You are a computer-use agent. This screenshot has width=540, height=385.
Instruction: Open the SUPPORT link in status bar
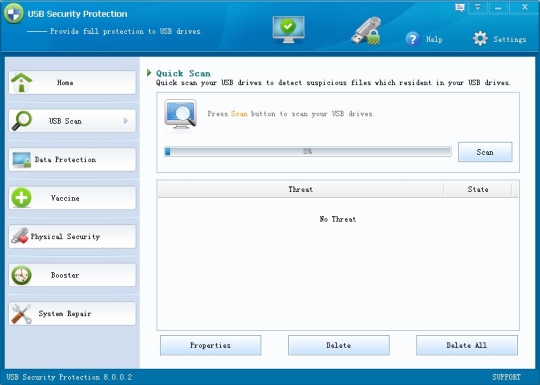(x=506, y=377)
